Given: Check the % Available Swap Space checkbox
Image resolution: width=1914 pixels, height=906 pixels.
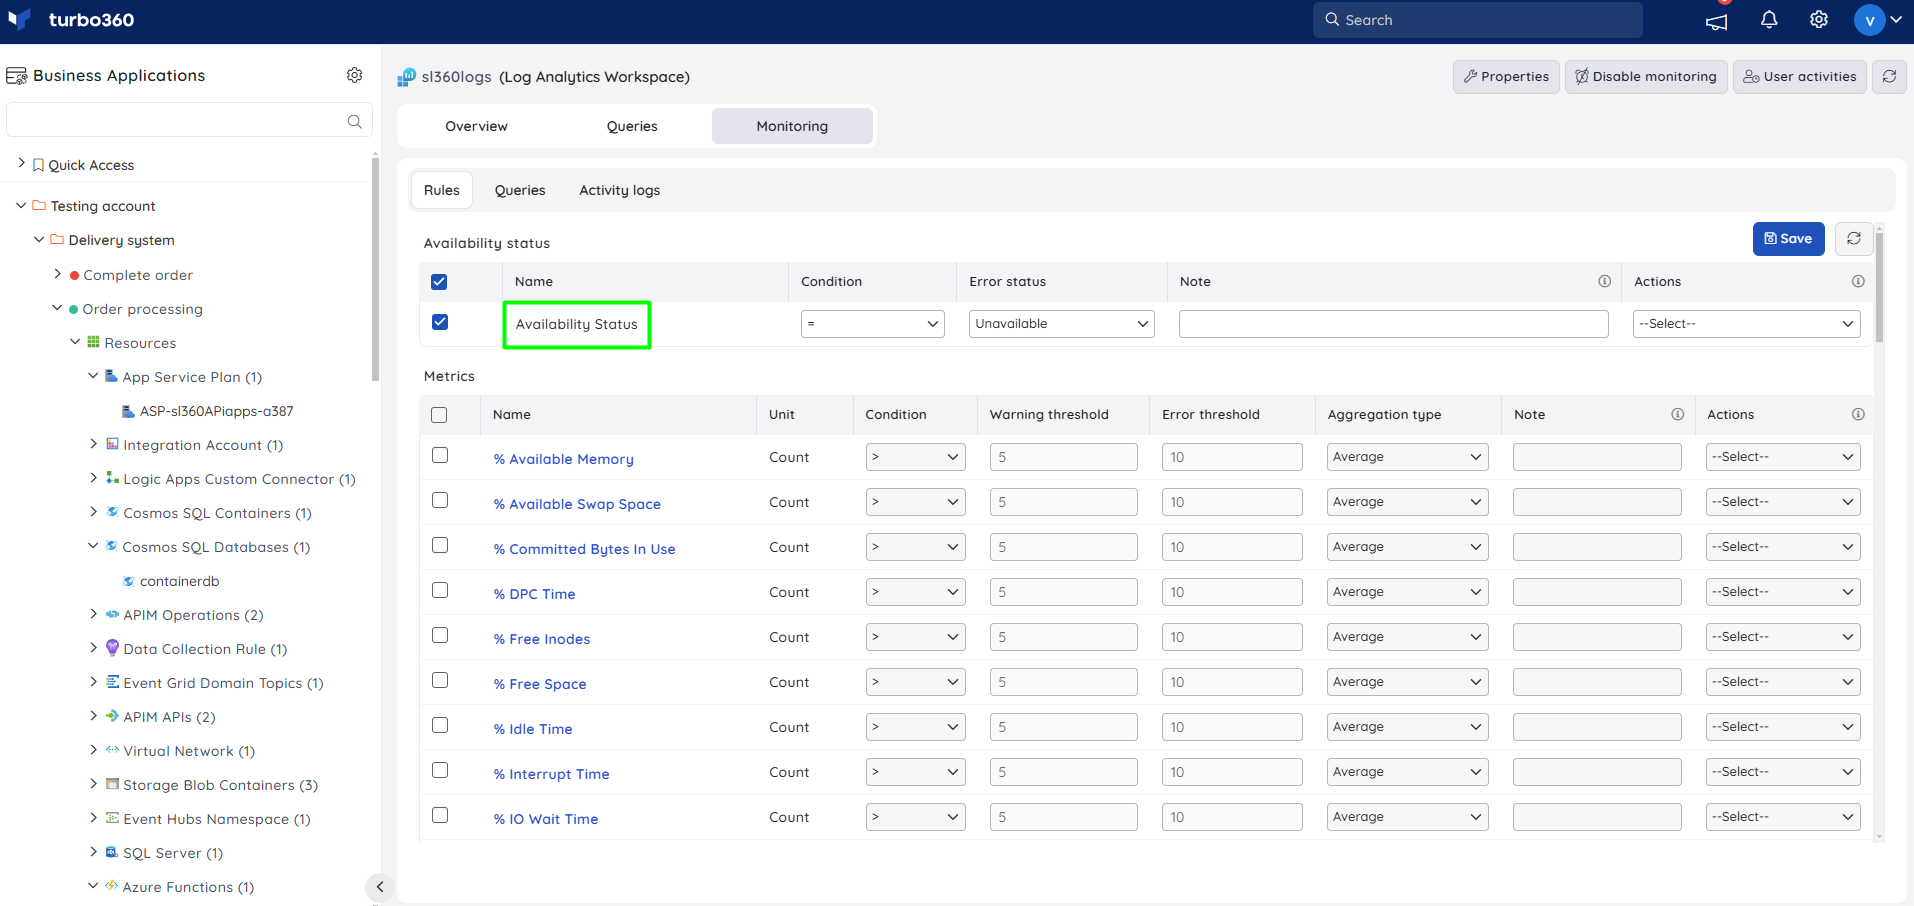Looking at the screenshot, I should (440, 500).
